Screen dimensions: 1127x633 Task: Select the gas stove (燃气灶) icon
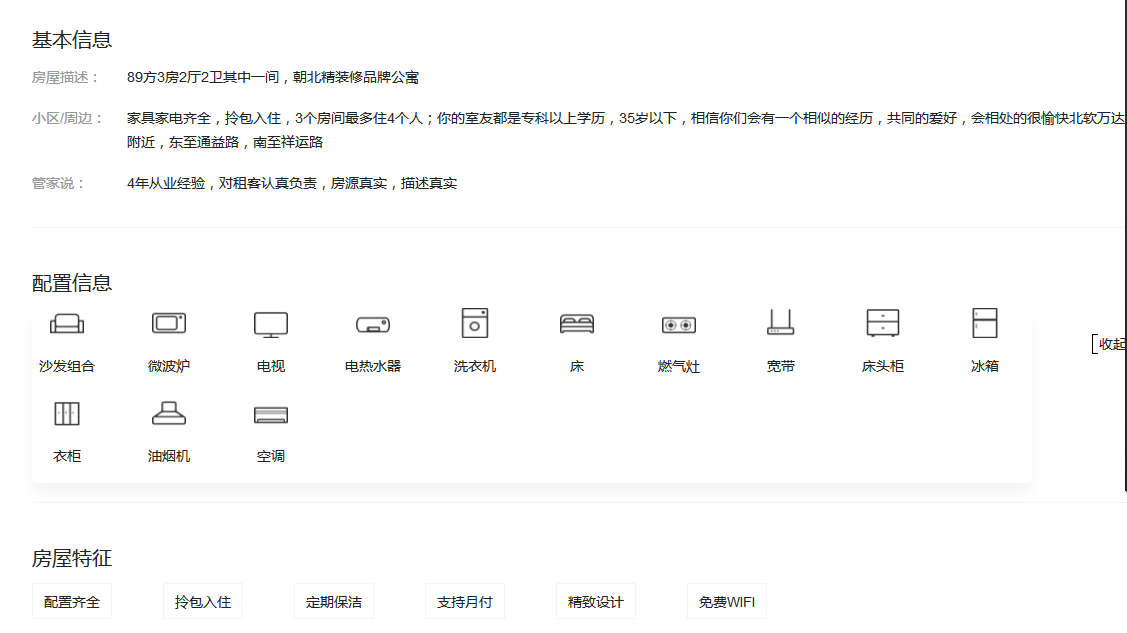click(x=679, y=325)
